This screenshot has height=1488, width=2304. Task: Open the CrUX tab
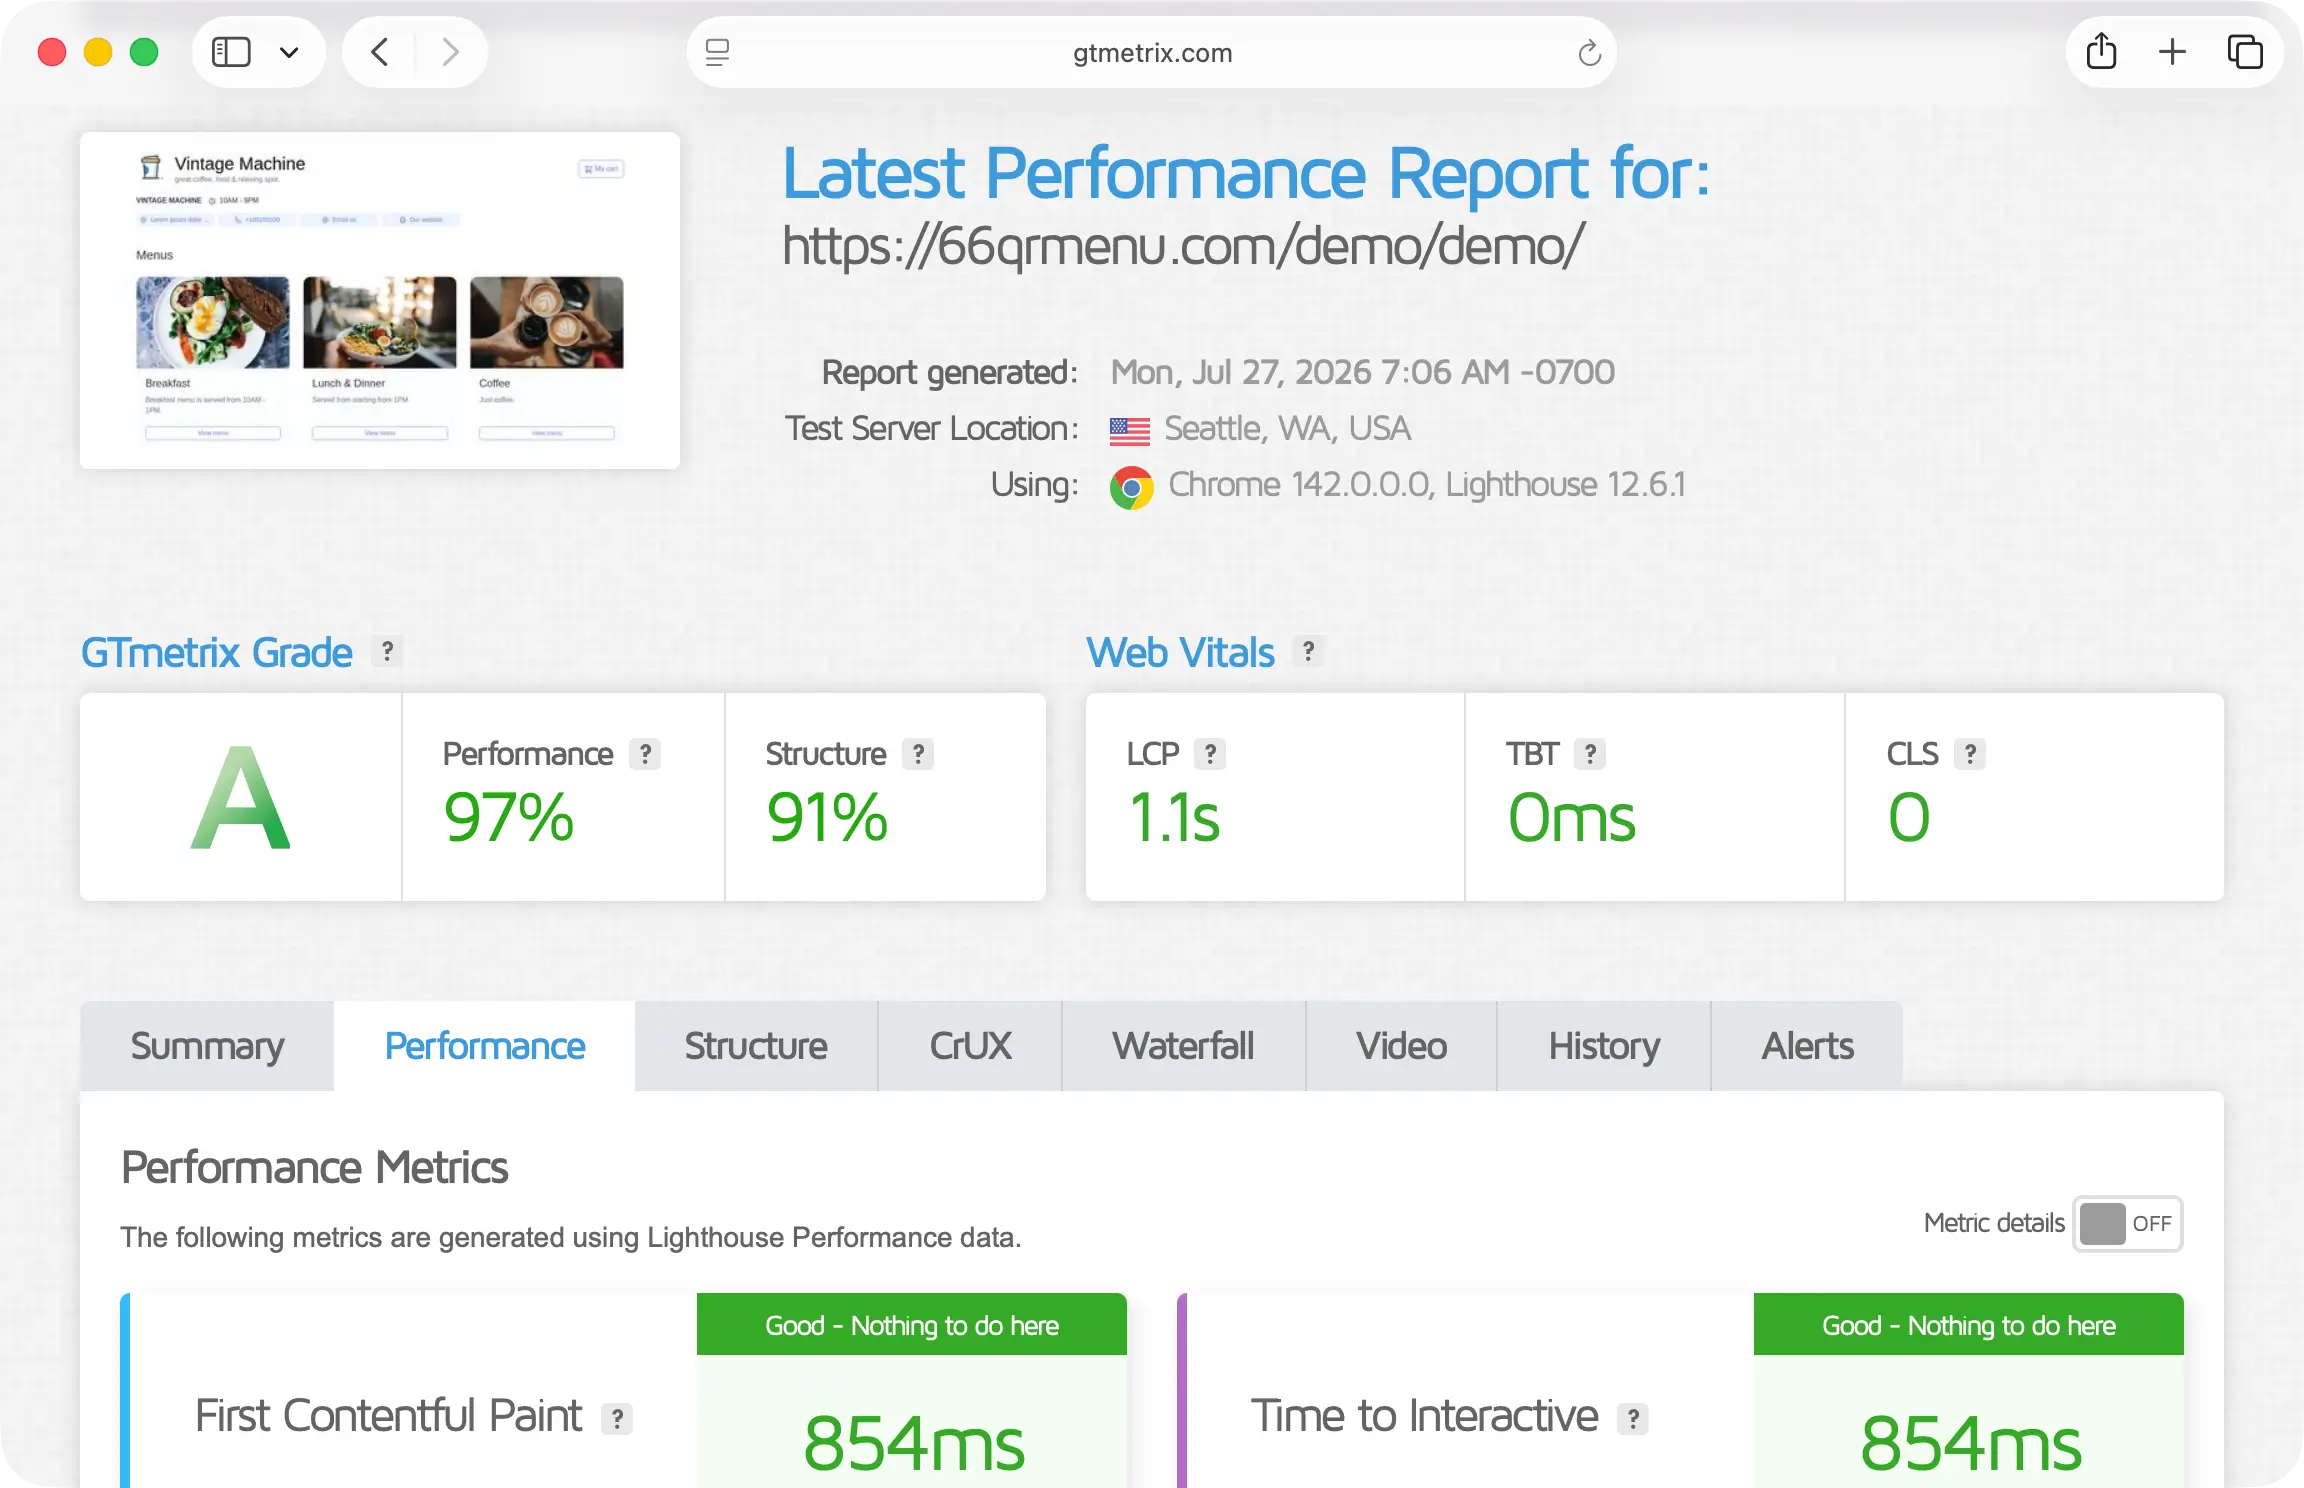click(970, 1046)
